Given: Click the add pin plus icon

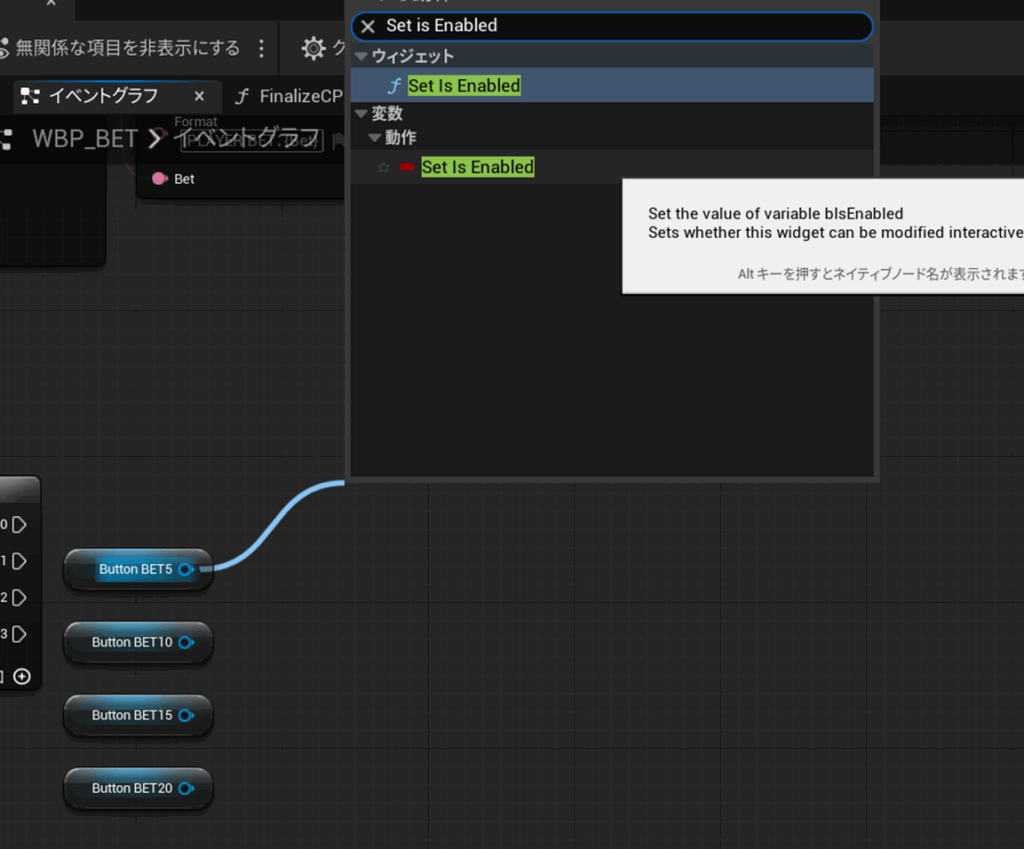Looking at the screenshot, I should pyautogui.click(x=22, y=676).
